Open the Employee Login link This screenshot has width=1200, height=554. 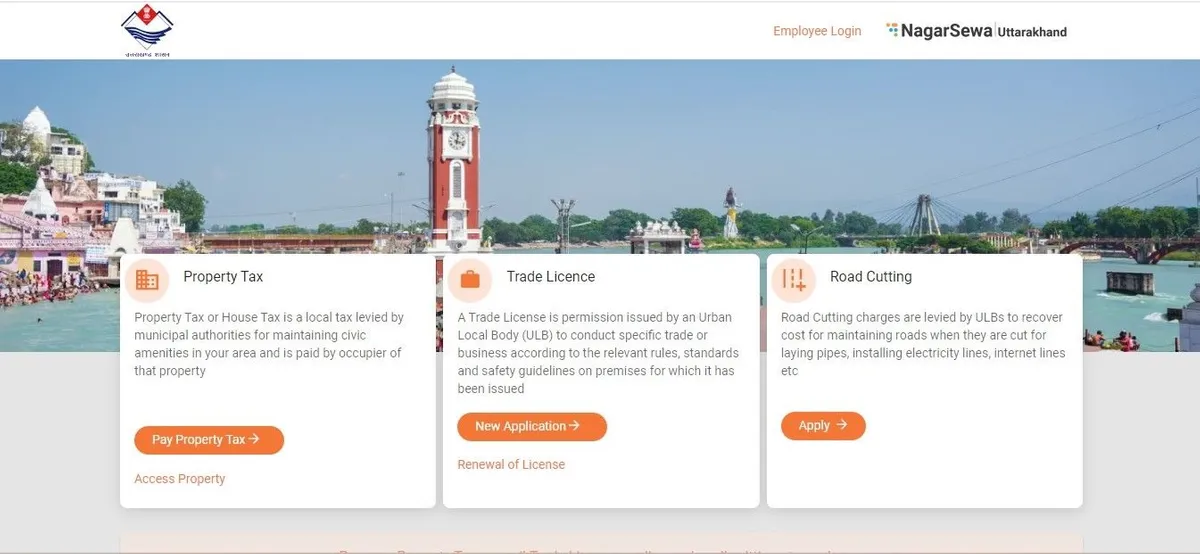(x=816, y=31)
